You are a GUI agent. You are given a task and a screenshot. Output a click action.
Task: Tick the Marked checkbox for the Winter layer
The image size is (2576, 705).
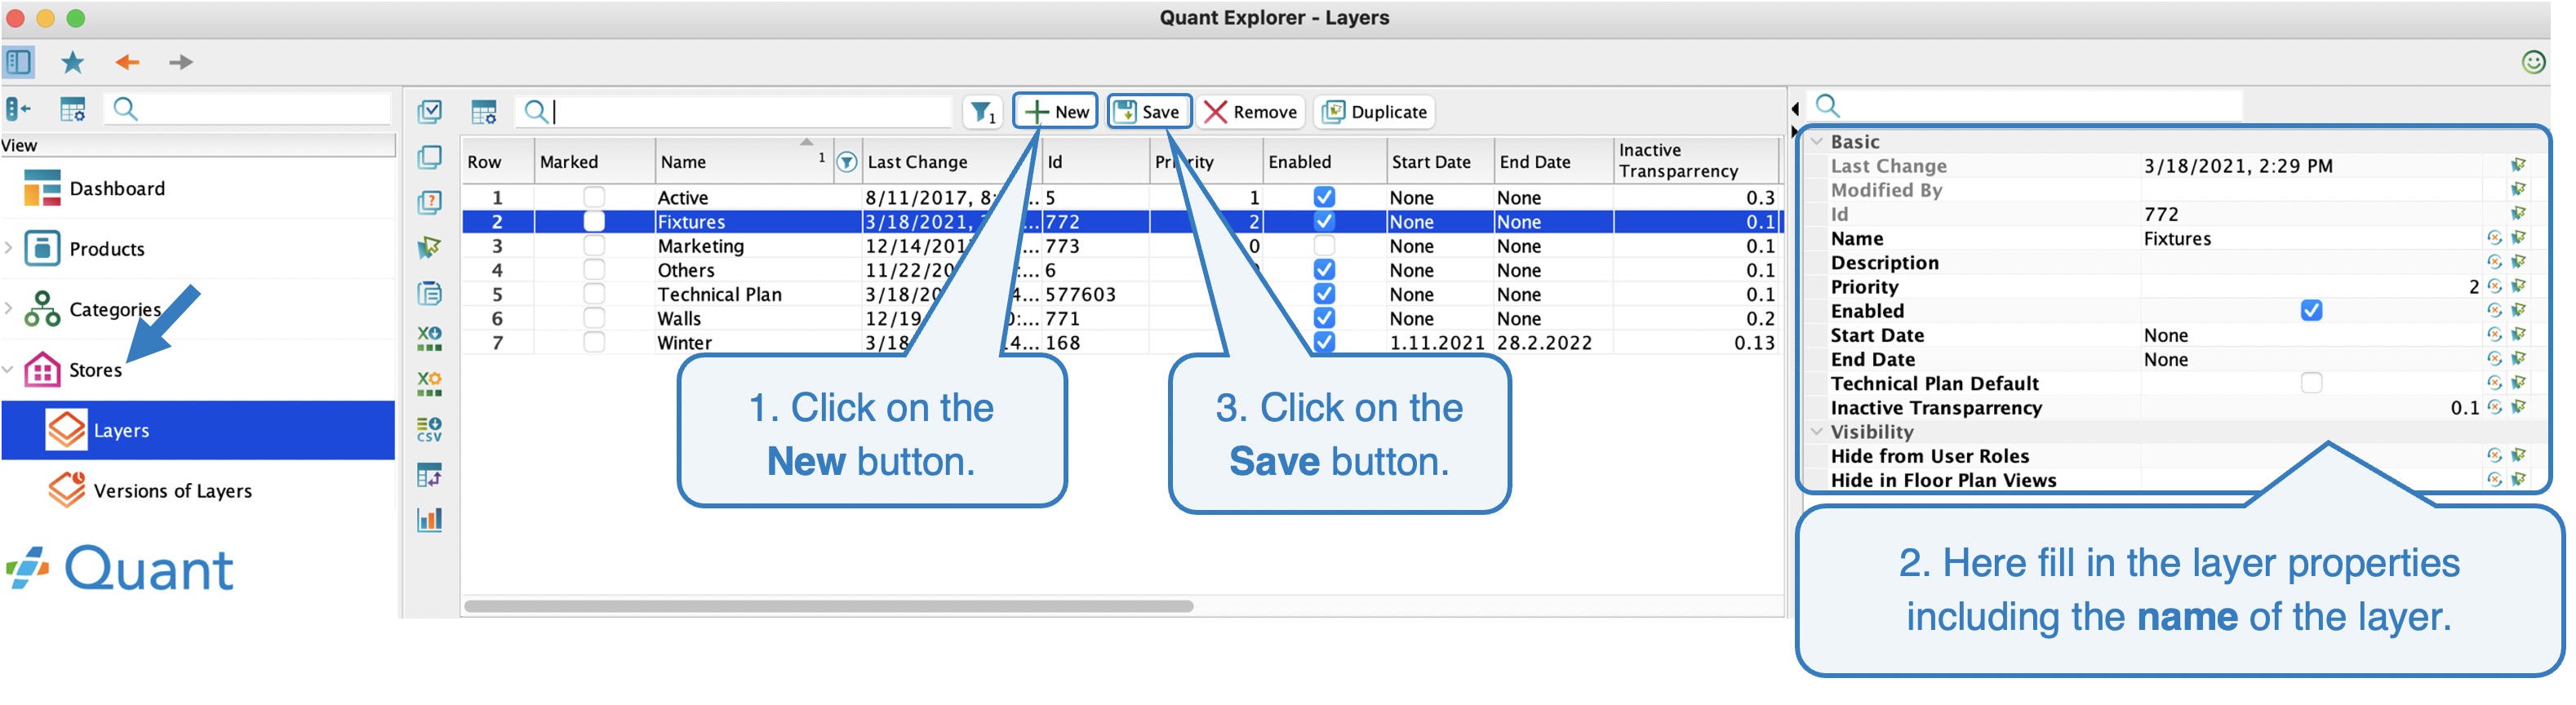594,342
